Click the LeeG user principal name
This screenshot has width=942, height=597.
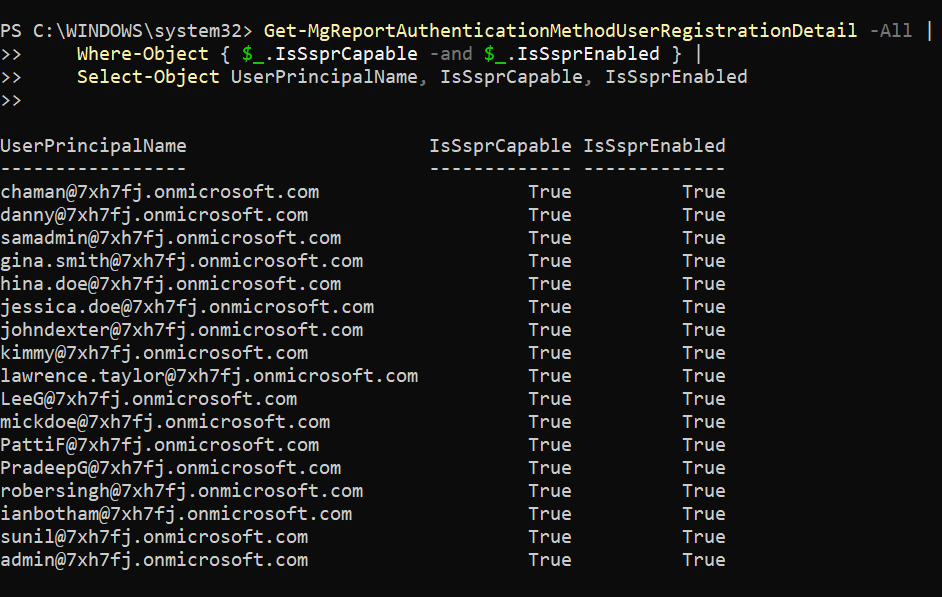[x=148, y=399]
